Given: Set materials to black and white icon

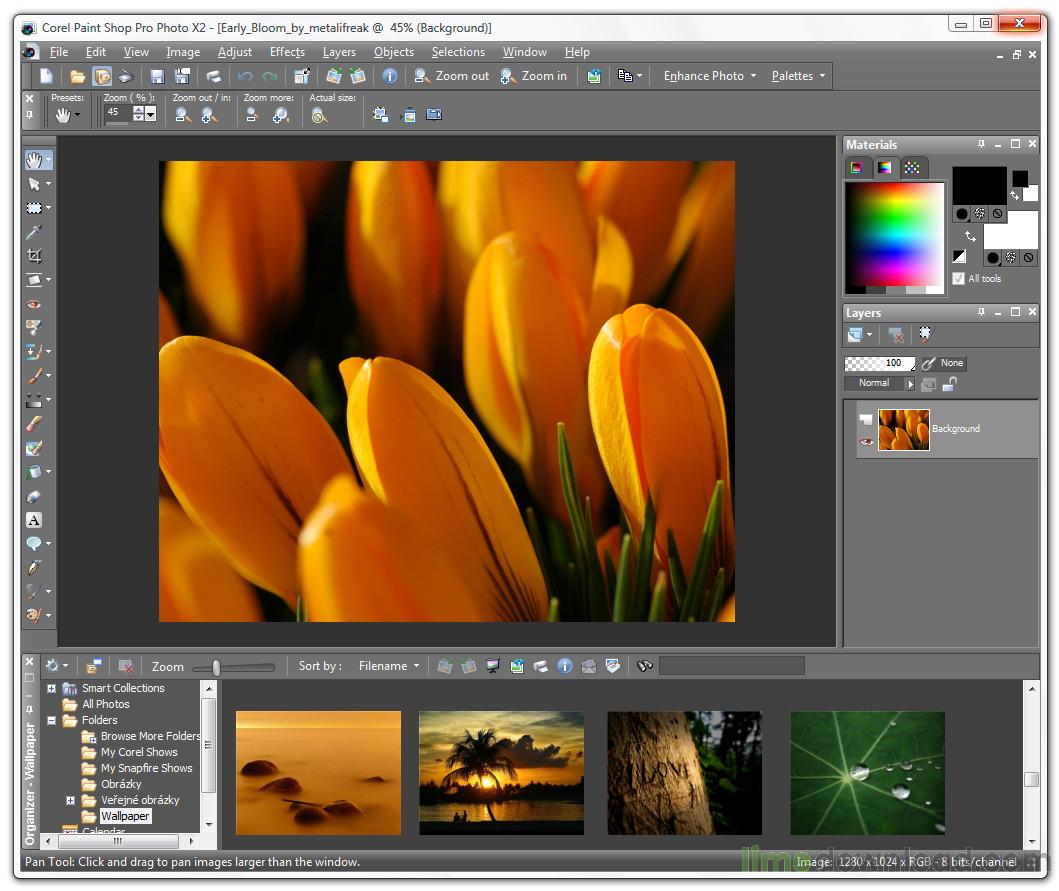Looking at the screenshot, I should 959,257.
